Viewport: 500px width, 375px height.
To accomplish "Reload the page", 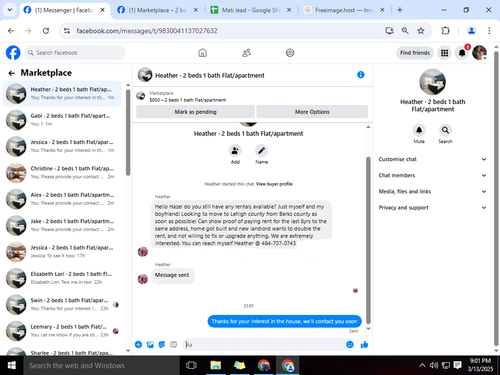I will point(46,31).
